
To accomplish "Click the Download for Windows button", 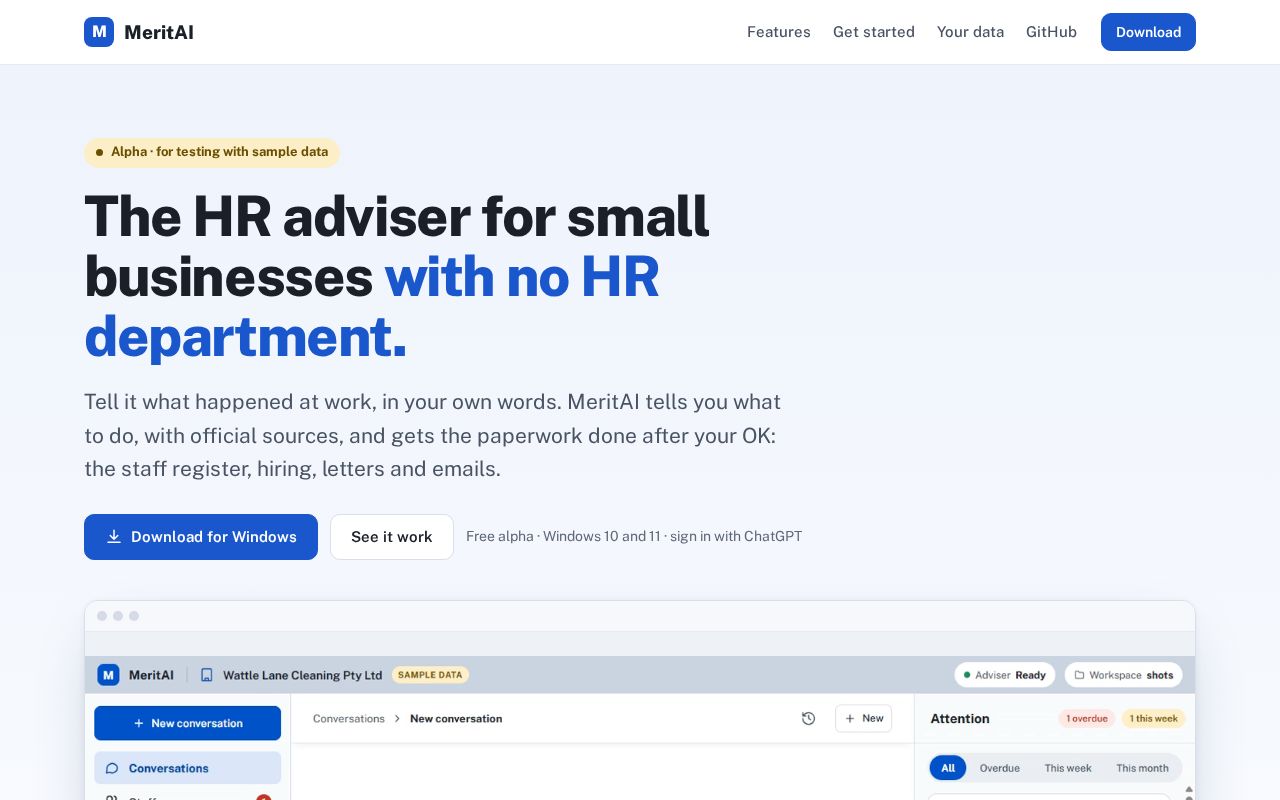I will click(x=201, y=537).
